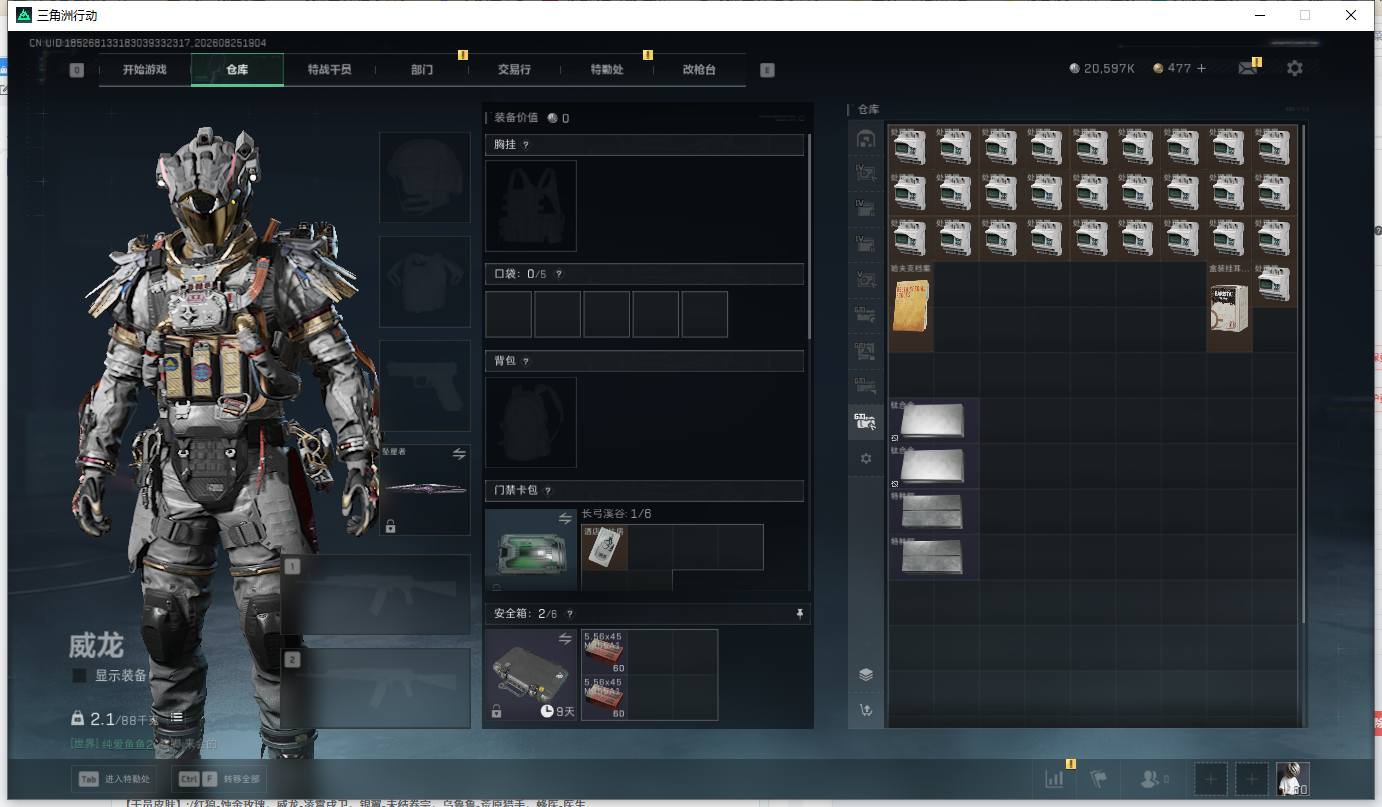Select the keycard case thumbnail
Viewport: 1382px width, 807px height.
[531, 549]
